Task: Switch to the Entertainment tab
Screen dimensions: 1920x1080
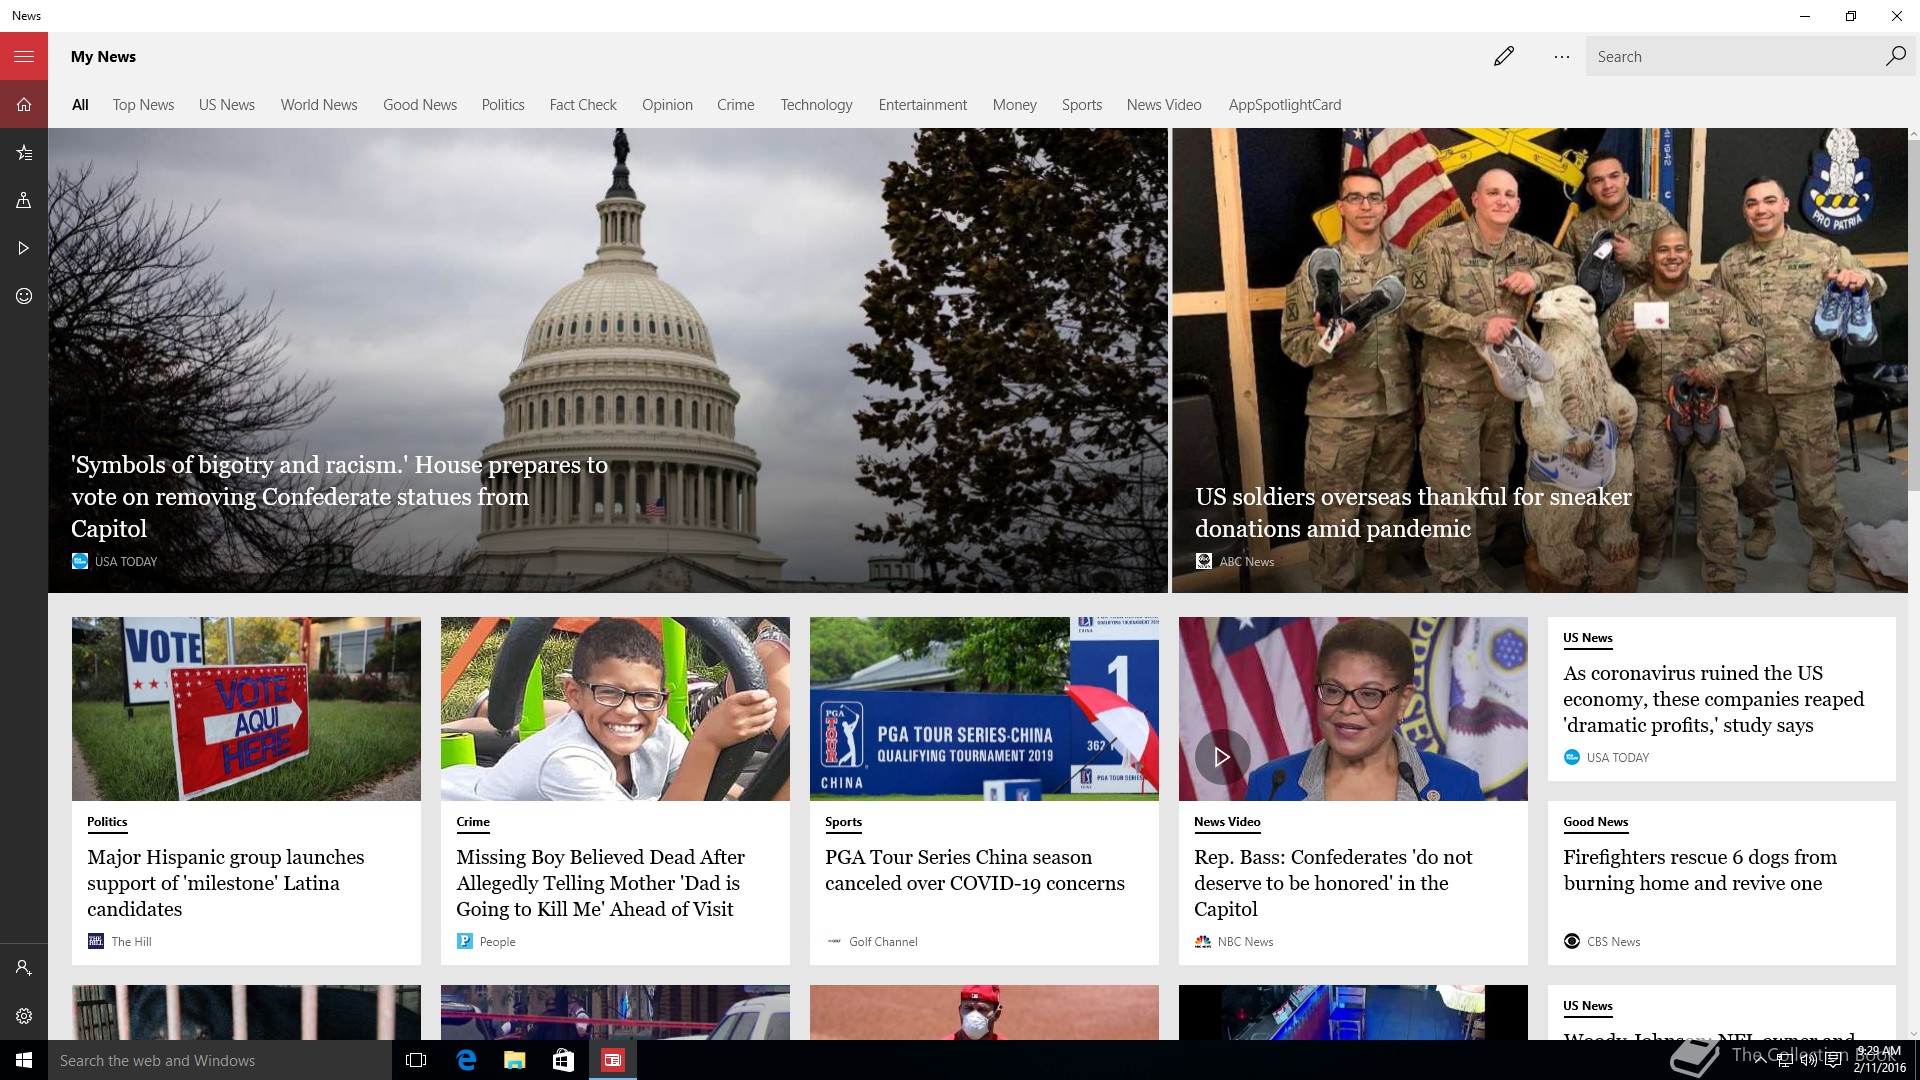Action: pos(923,105)
